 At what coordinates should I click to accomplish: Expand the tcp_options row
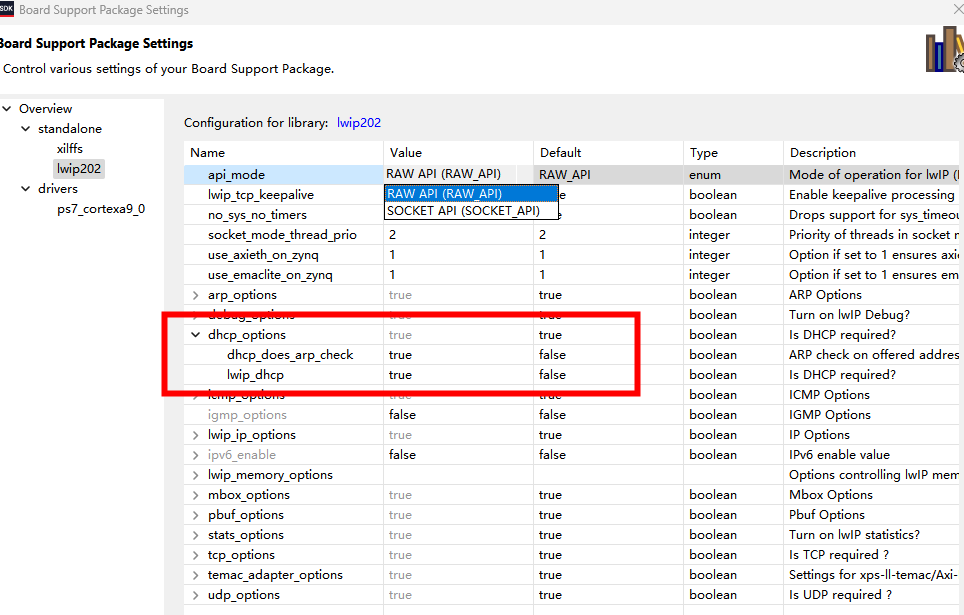click(196, 555)
